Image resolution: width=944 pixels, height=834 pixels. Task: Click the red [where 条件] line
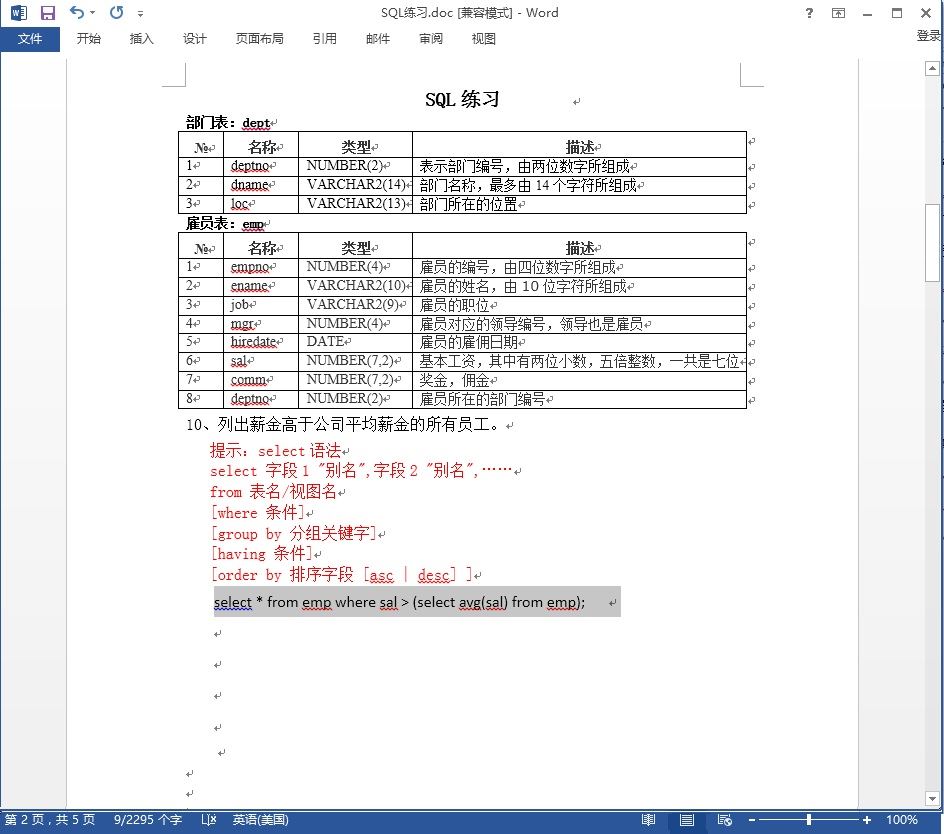(258, 513)
